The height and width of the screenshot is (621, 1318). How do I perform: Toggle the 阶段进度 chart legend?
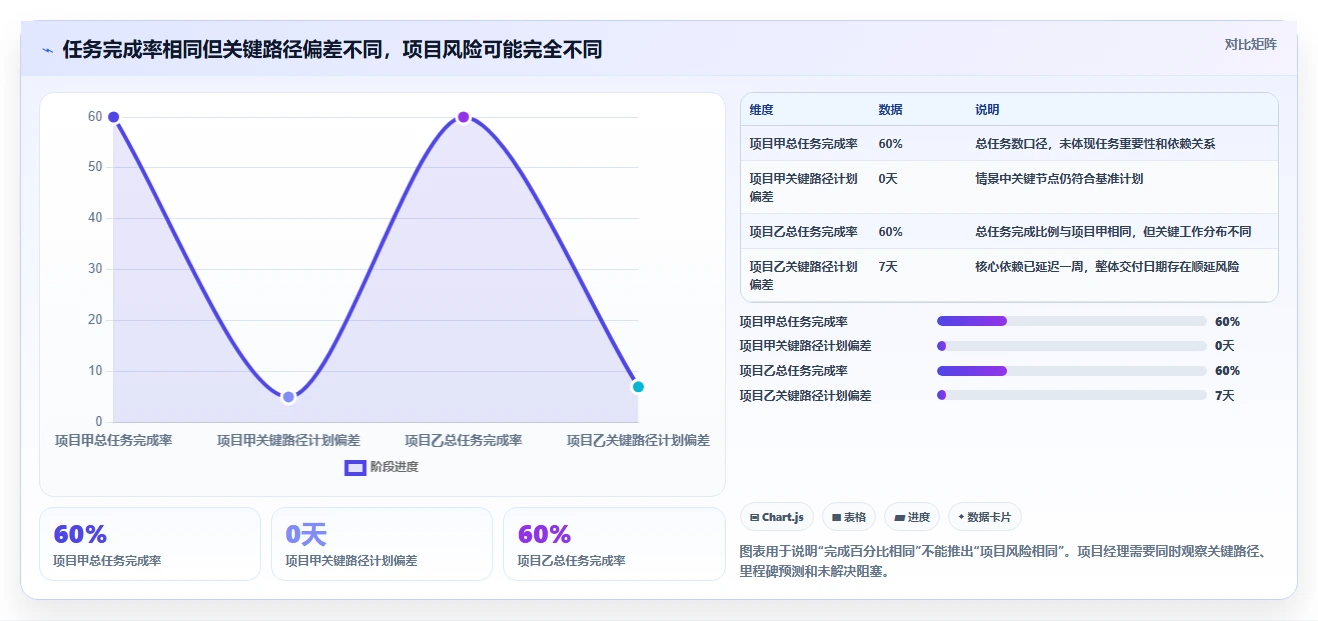click(381, 467)
